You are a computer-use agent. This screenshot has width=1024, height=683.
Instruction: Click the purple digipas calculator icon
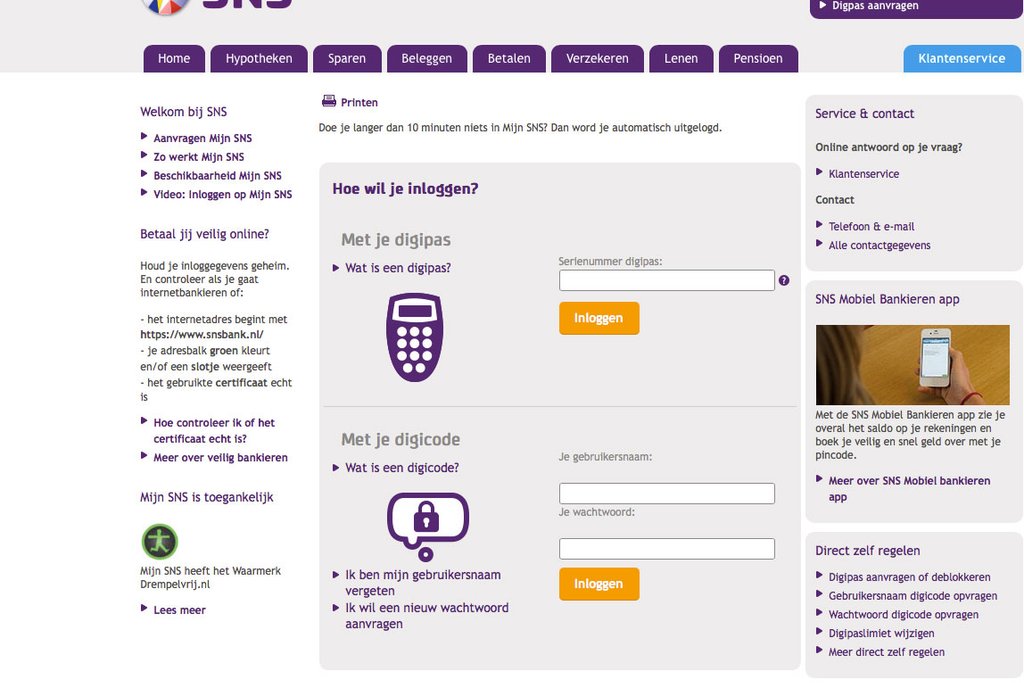coord(415,337)
